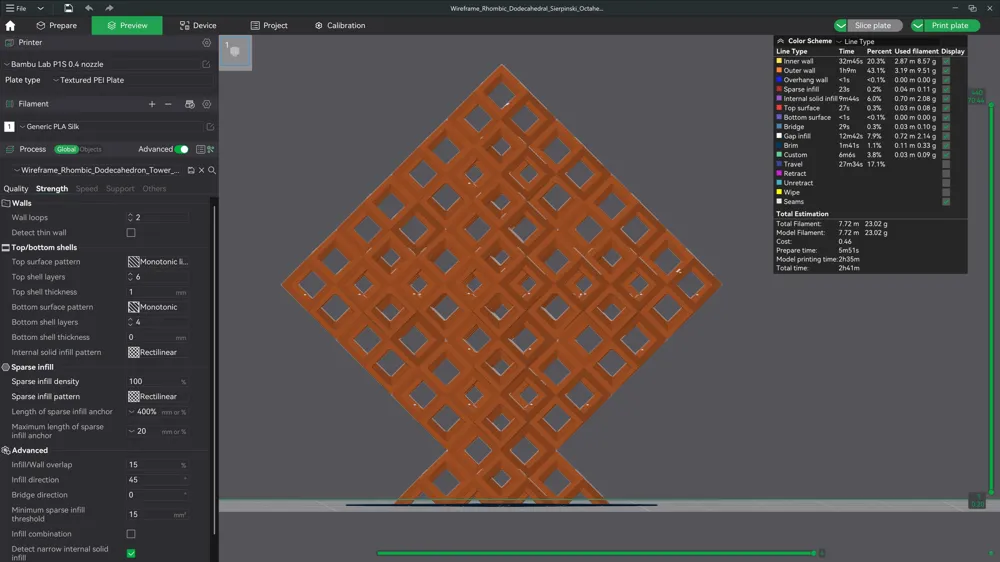Go to the Home screen icon
The width and height of the screenshot is (1000, 562).
(10, 26)
